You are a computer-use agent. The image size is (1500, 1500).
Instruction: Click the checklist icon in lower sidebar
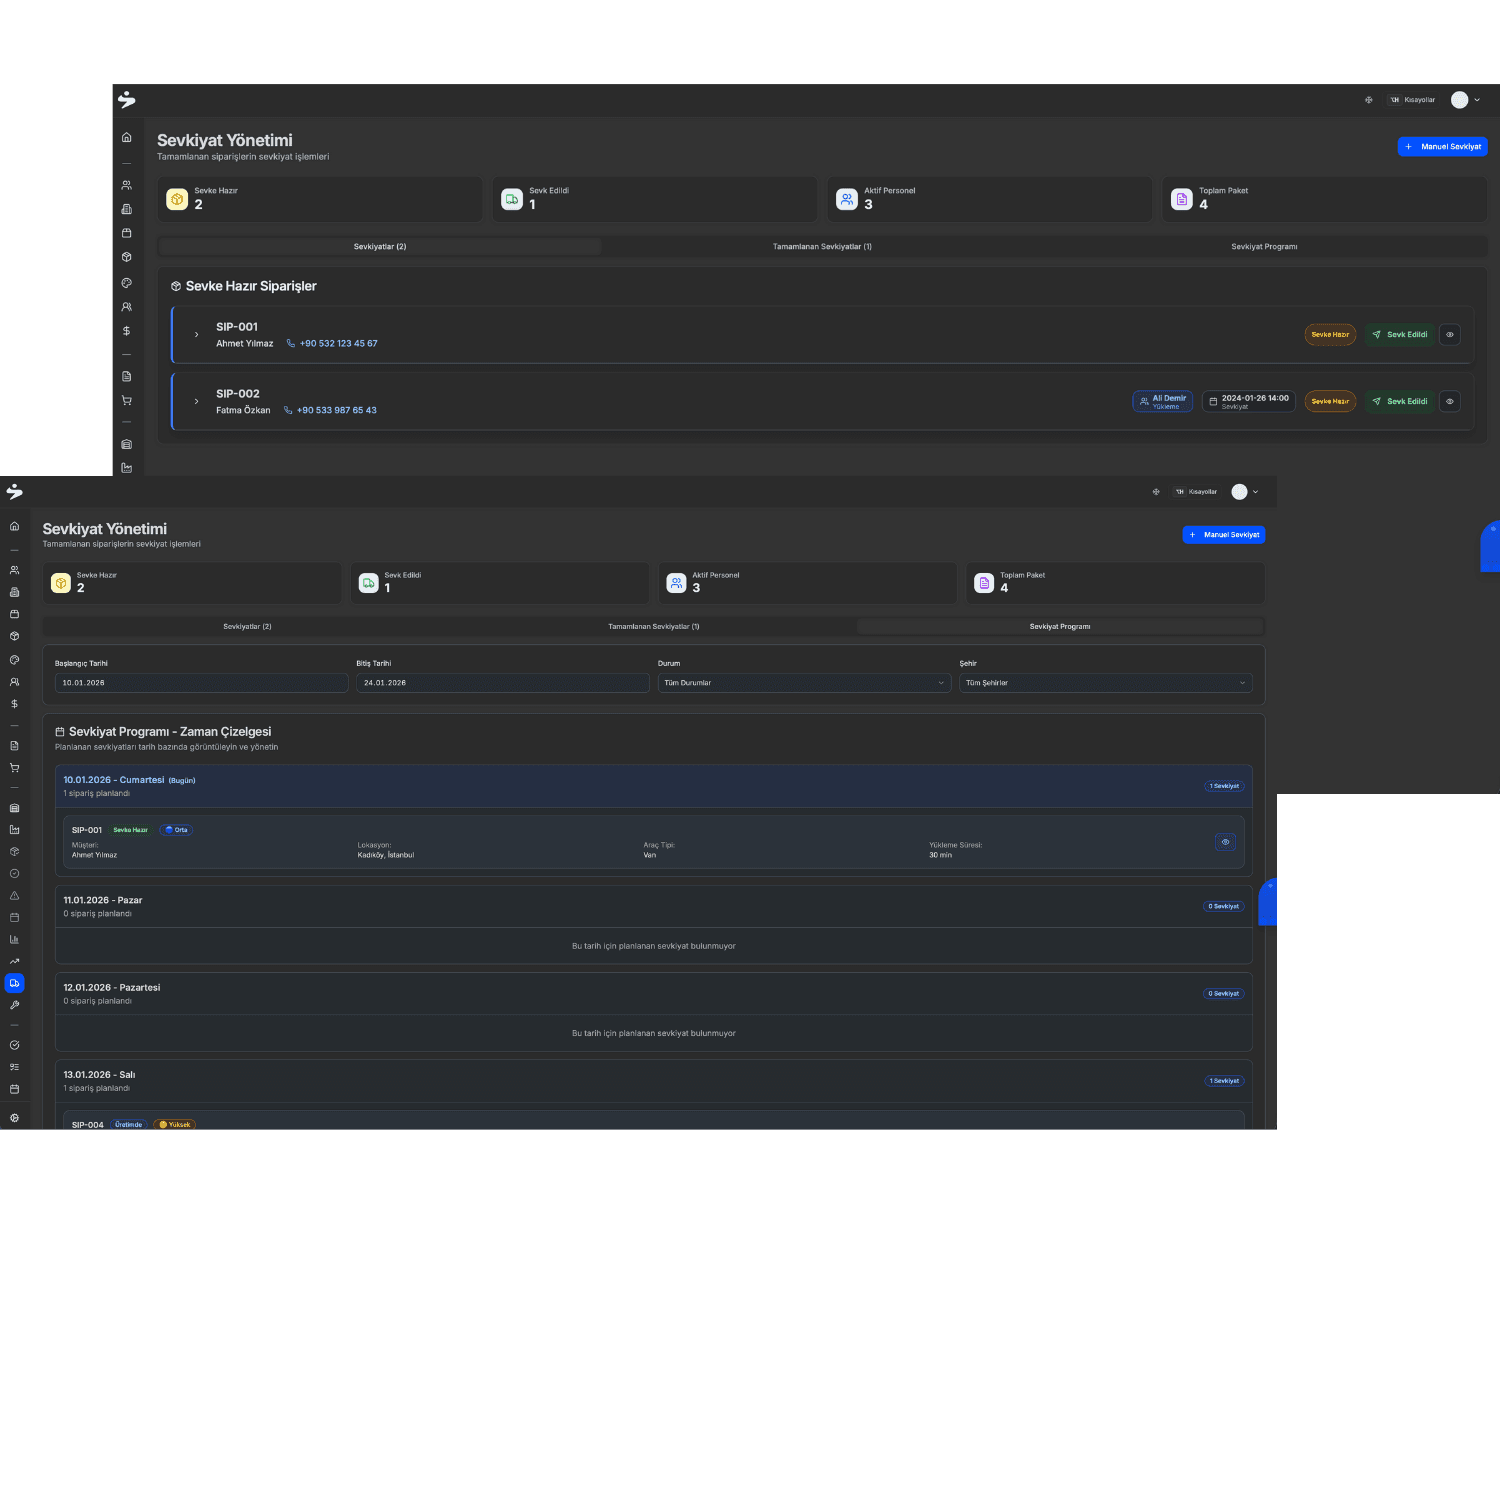[14, 1067]
